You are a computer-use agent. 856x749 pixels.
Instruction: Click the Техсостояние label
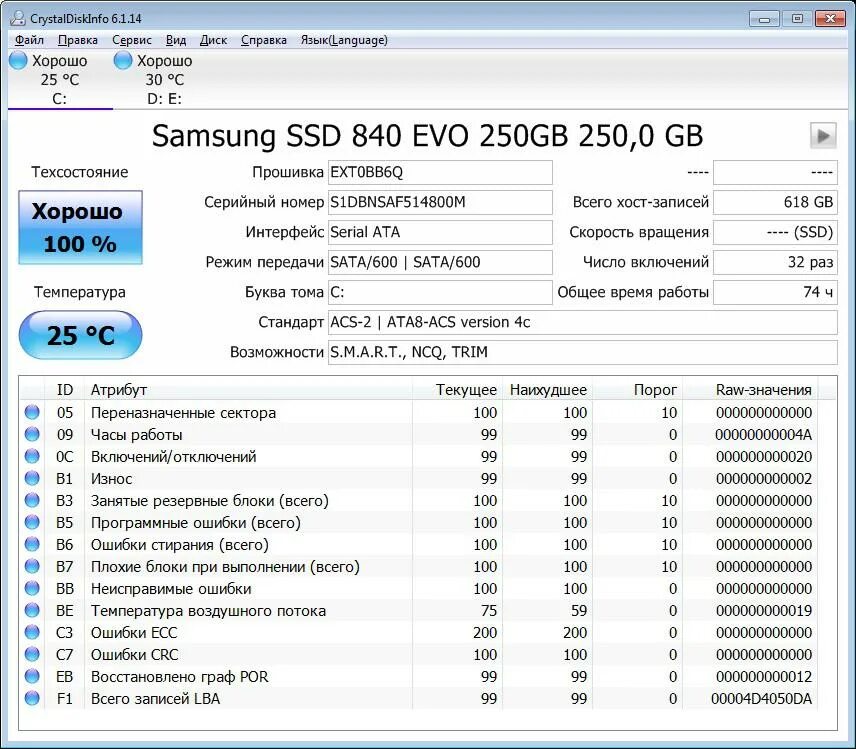pos(80,172)
